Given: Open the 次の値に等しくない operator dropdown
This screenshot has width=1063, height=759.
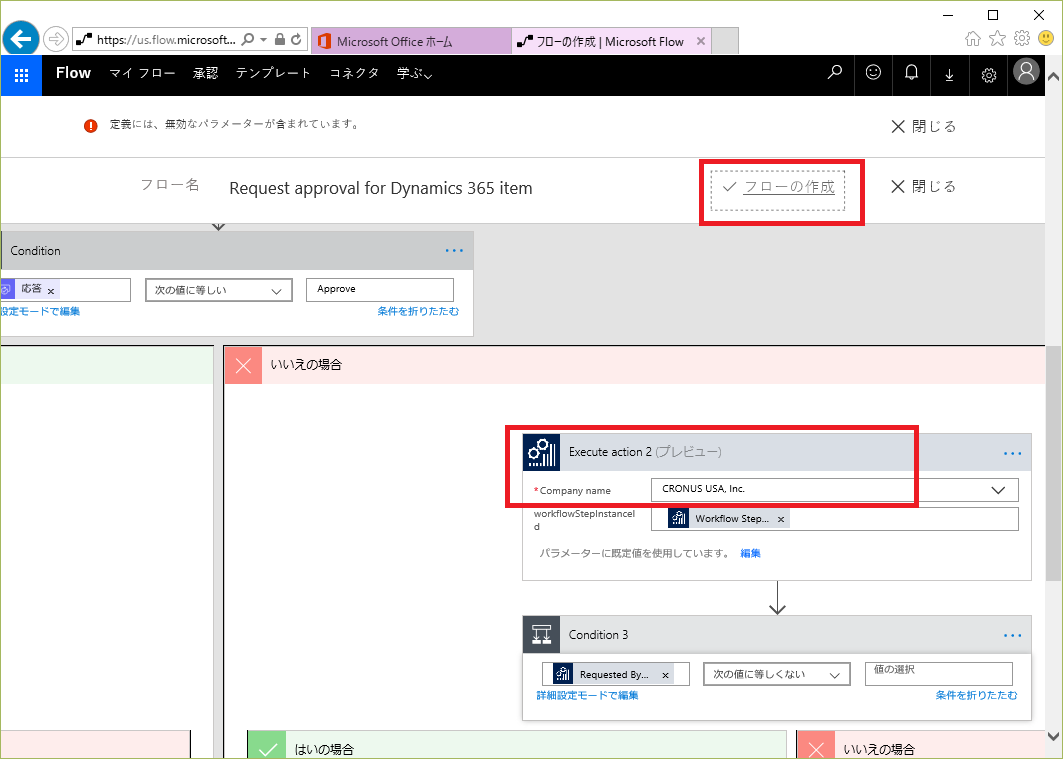Looking at the screenshot, I should [x=777, y=674].
